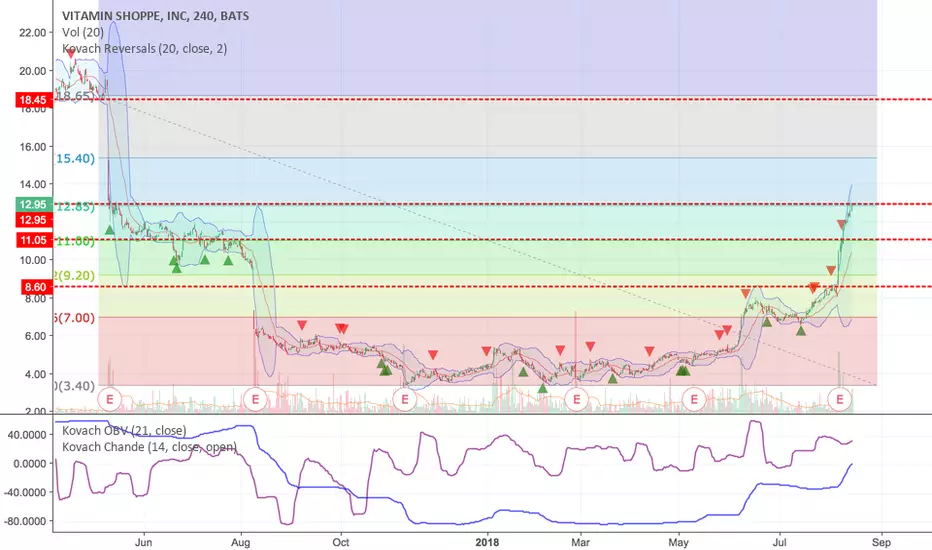
Task: Click the green reversal arrow below the 12.85 drop
Action: click(109, 230)
